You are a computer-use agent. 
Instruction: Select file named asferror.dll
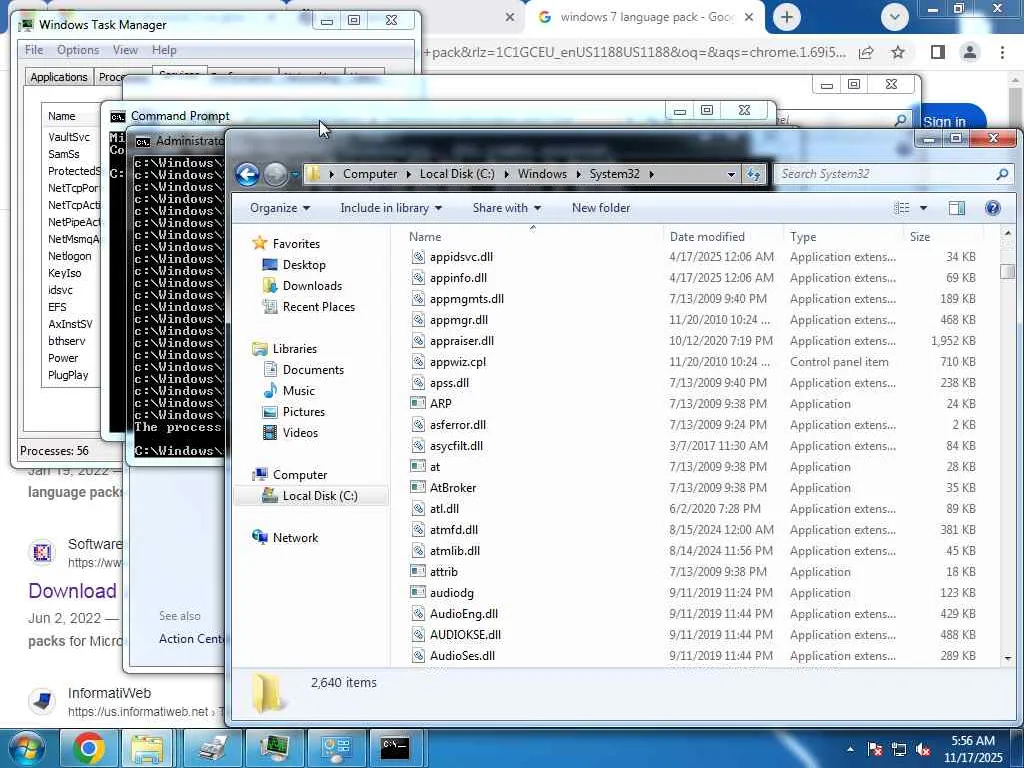click(x=458, y=424)
